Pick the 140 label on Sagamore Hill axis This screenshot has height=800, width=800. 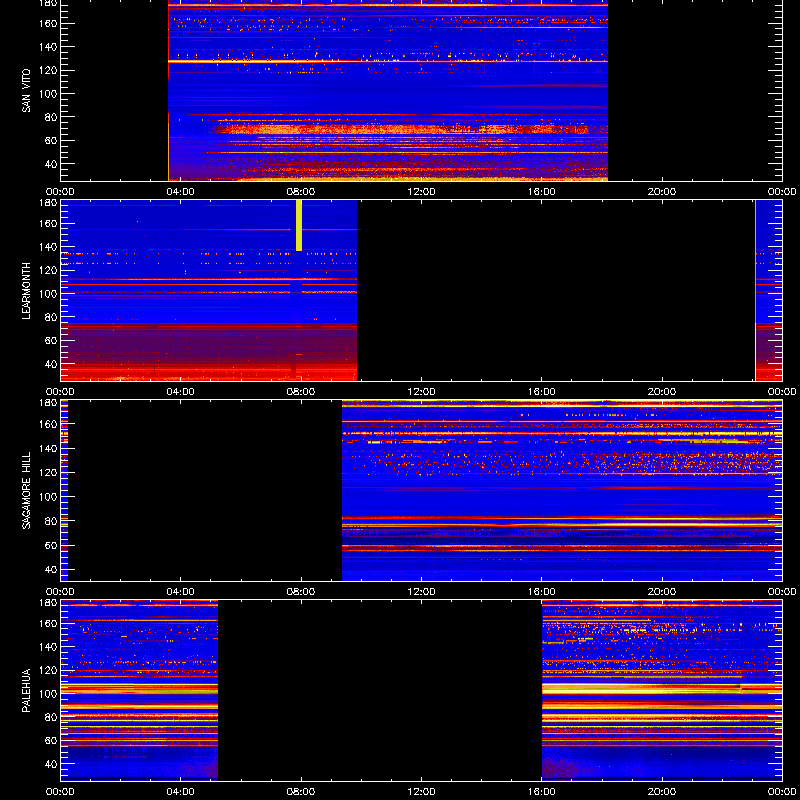[48, 448]
